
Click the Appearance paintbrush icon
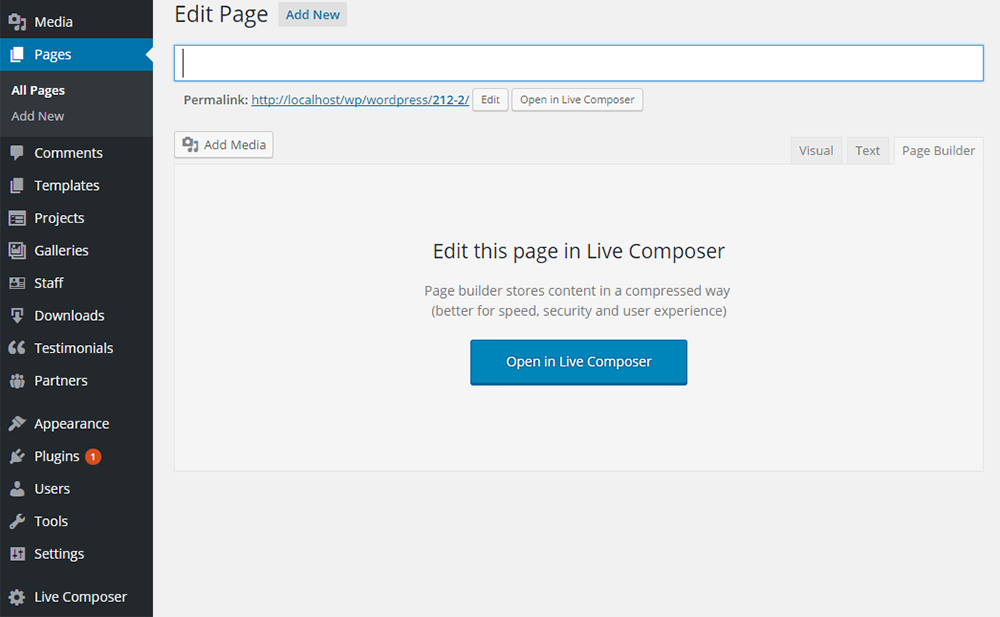[17, 423]
